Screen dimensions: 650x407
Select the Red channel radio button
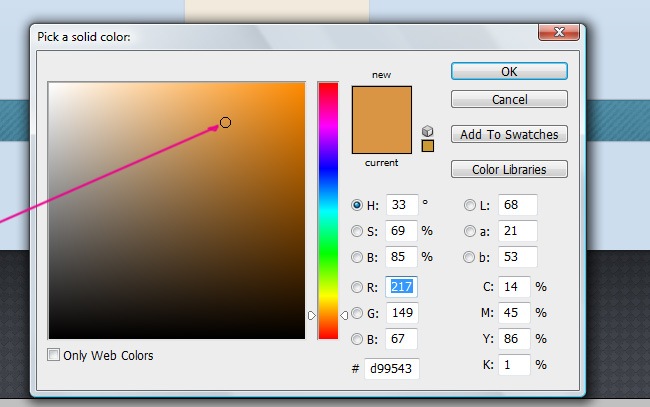[358, 288]
